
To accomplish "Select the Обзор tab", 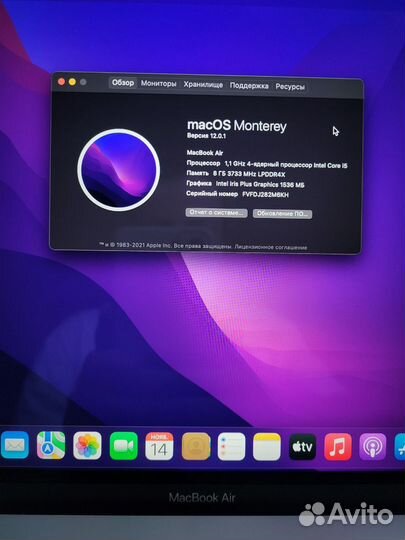I will click(123, 83).
